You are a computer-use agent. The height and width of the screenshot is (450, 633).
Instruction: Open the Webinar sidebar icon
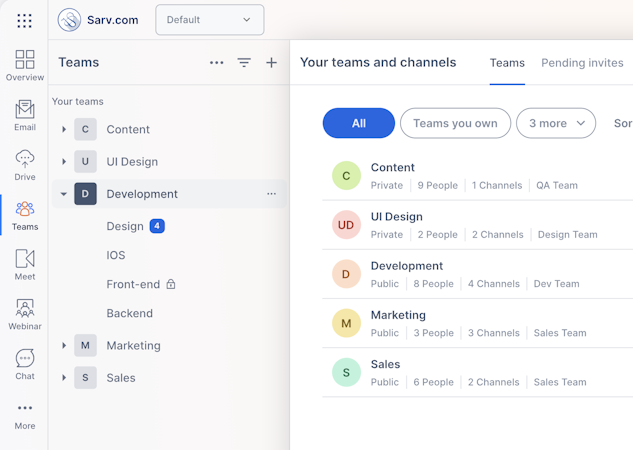(x=24, y=308)
